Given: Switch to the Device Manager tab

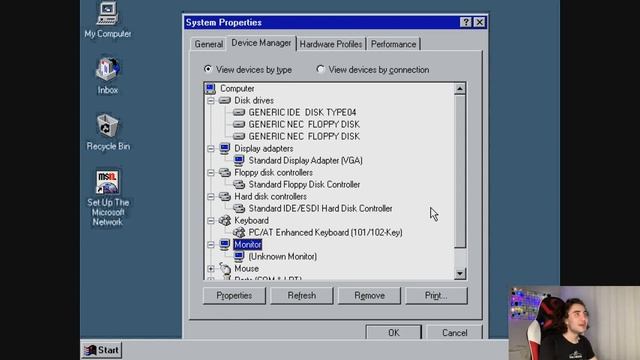Looking at the screenshot, I should pos(261,43).
